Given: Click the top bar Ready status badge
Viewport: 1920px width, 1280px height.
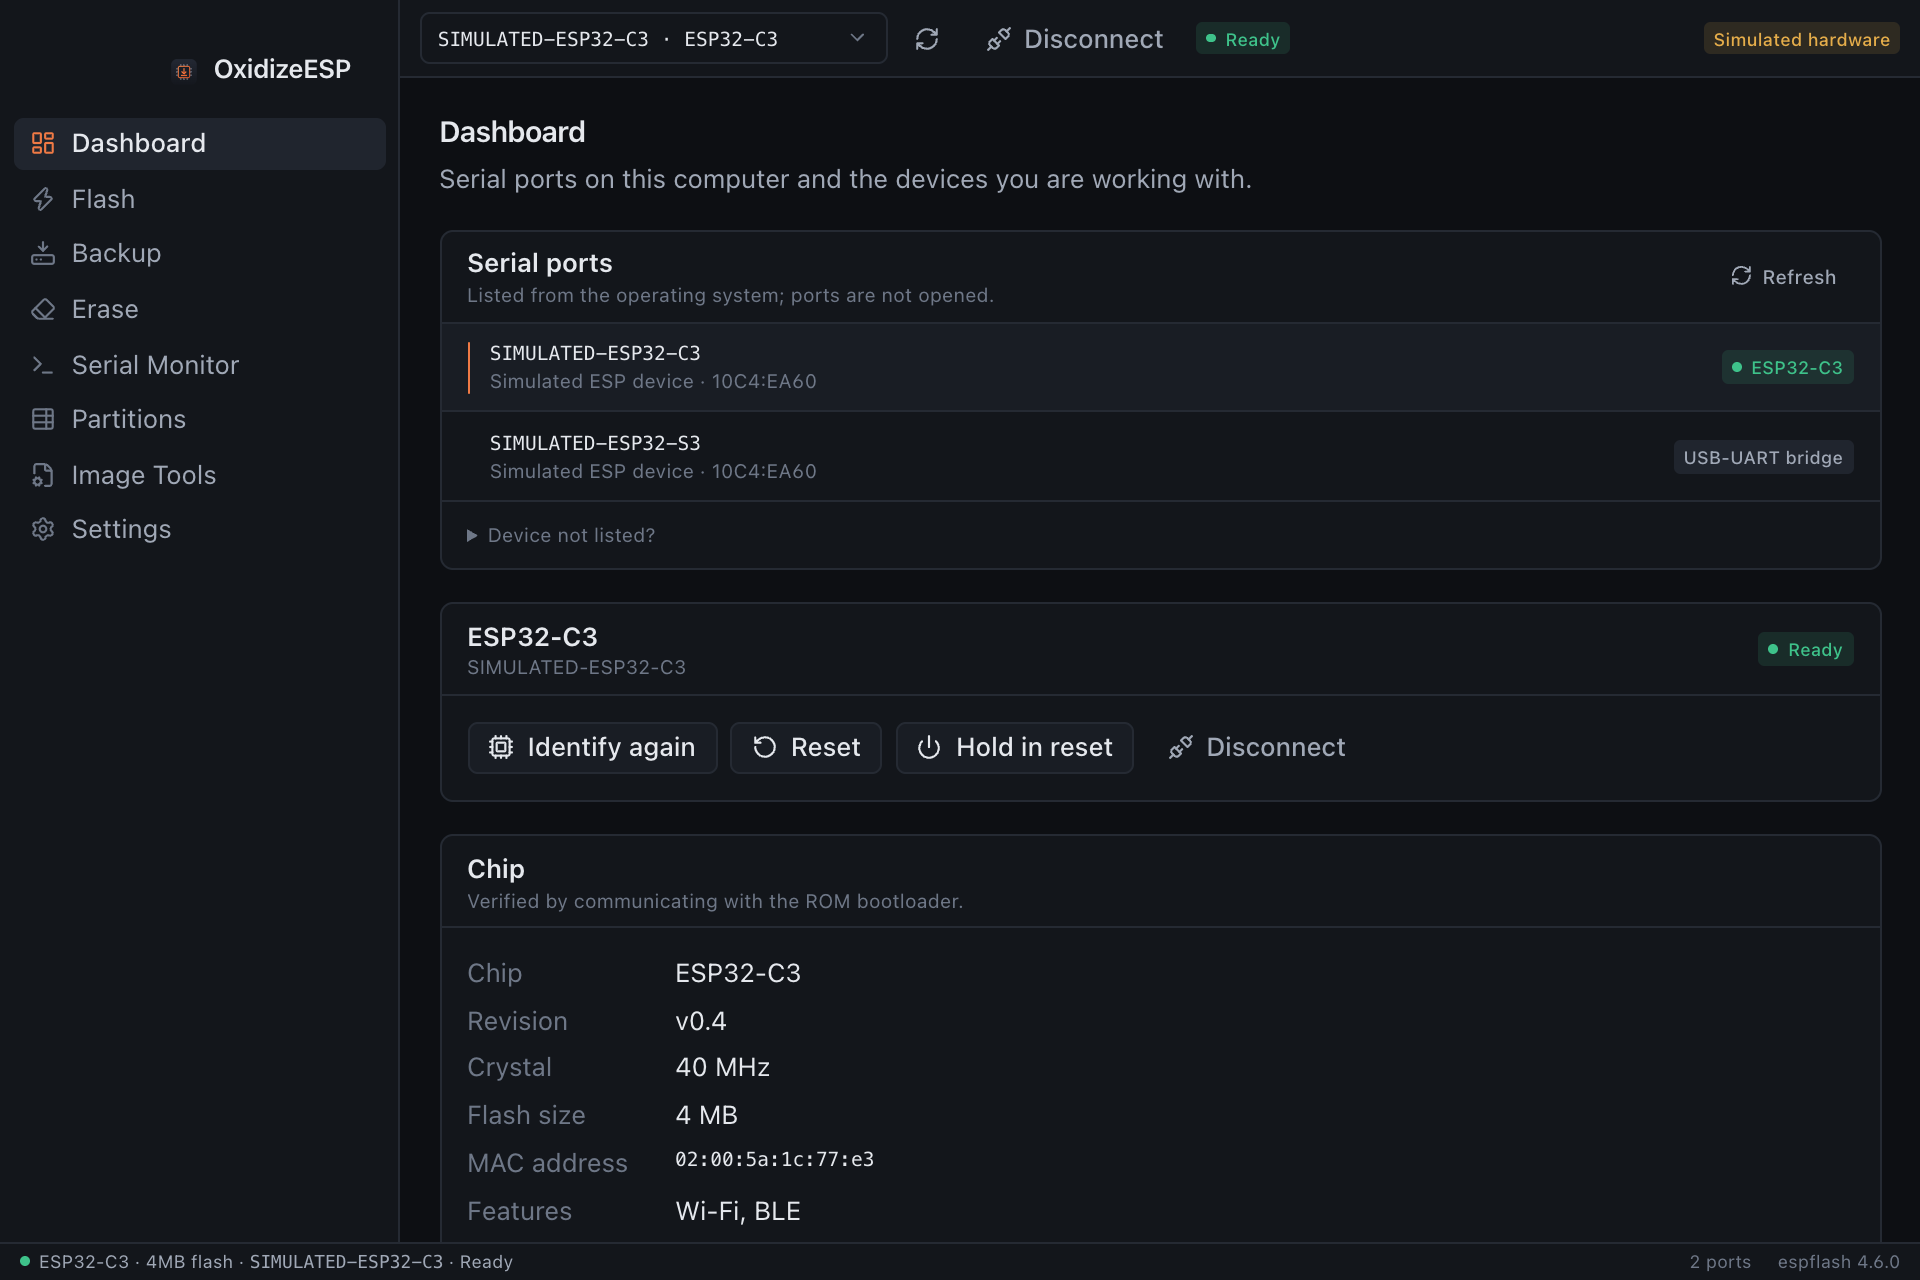Looking at the screenshot, I should pyautogui.click(x=1242, y=39).
